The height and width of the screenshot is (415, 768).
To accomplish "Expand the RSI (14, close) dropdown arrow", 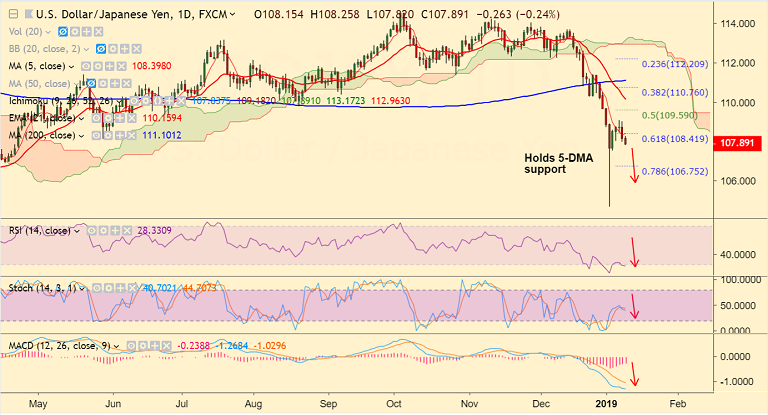I will (x=77, y=231).
